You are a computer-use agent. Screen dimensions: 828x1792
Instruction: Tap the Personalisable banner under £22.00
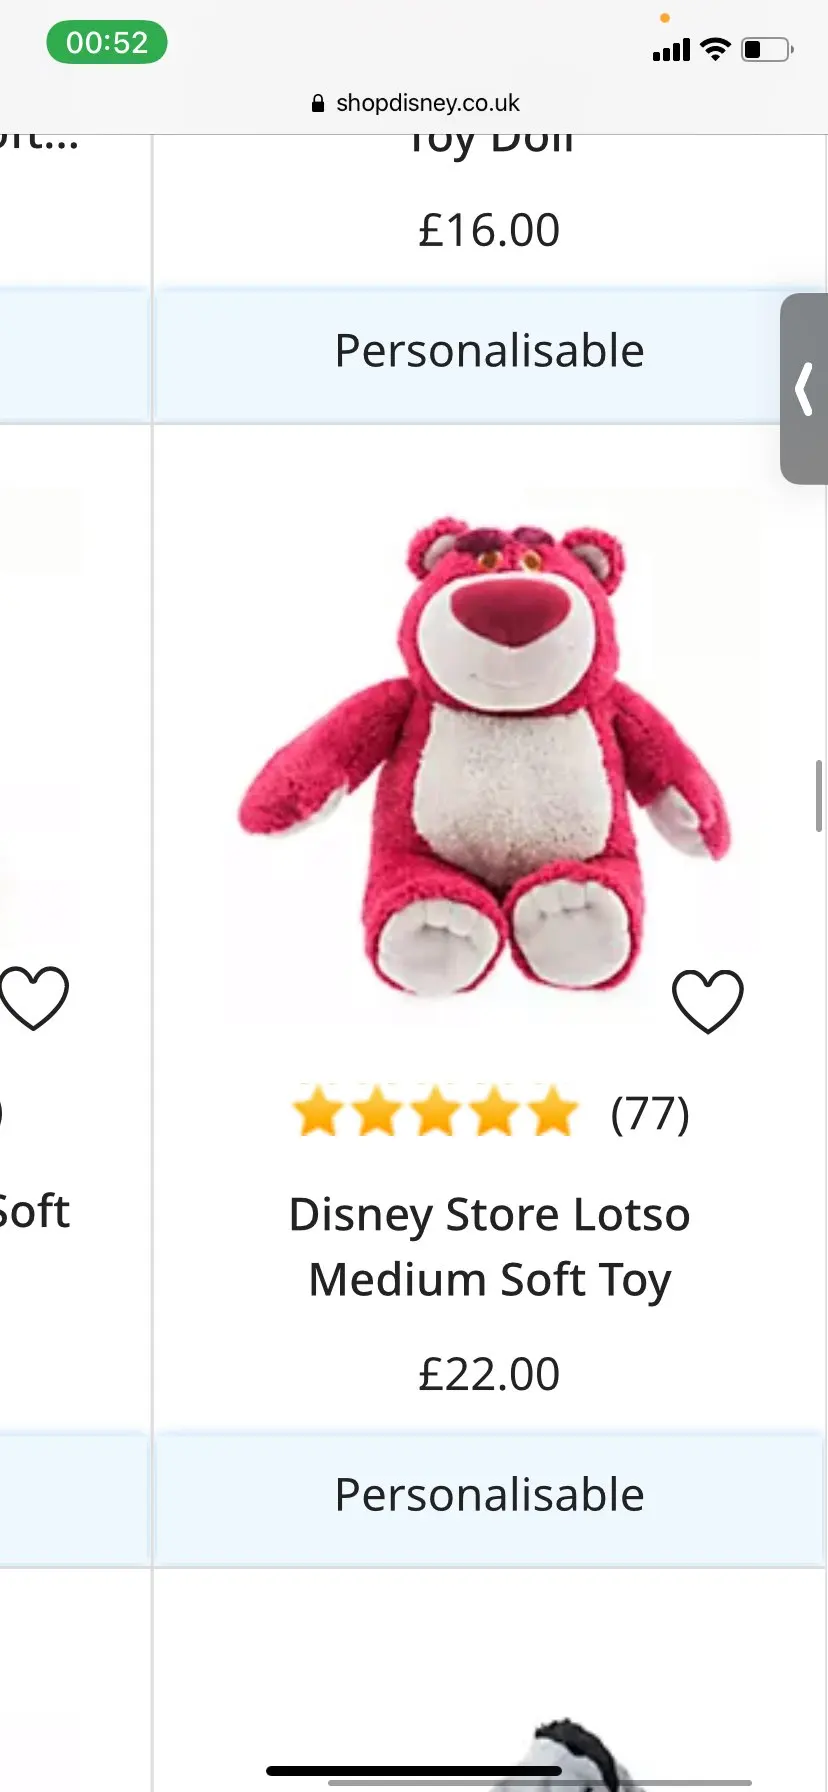[x=489, y=1495]
